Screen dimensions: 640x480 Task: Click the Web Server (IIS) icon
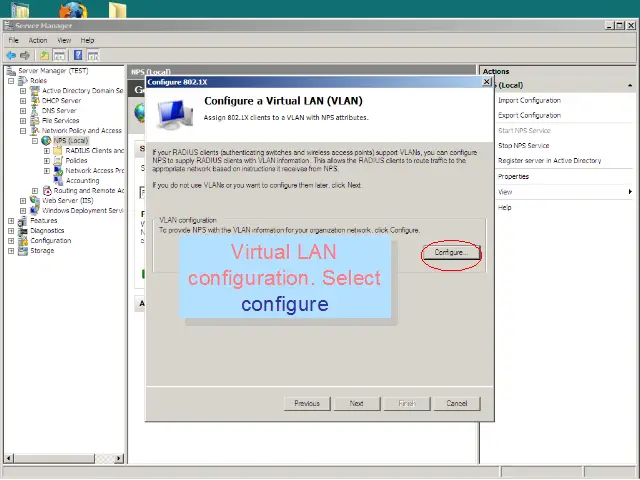(x=35, y=200)
